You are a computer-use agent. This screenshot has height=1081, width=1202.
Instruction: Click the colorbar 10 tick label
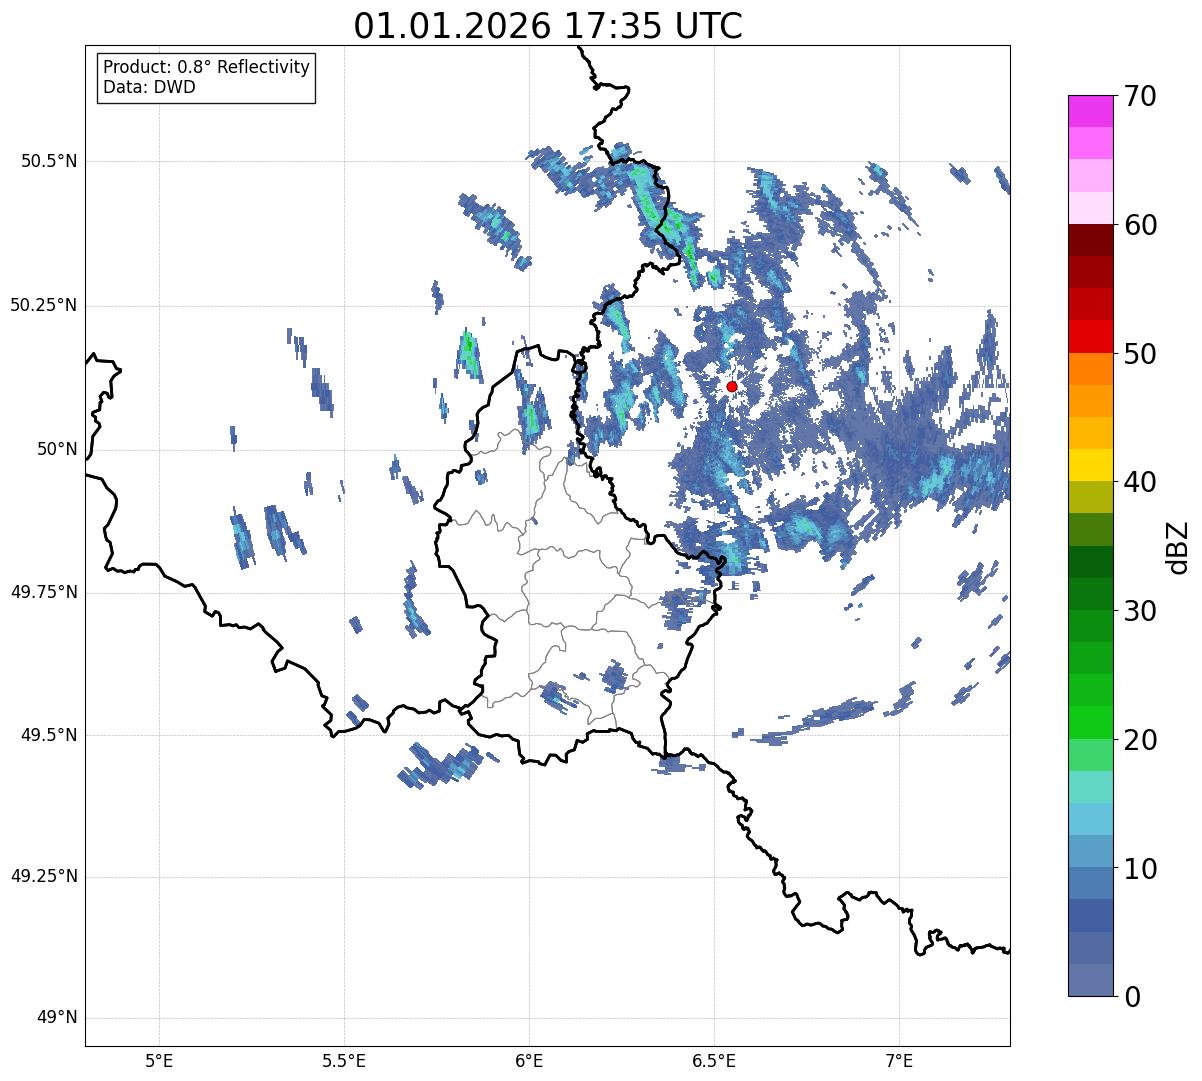tap(1139, 869)
